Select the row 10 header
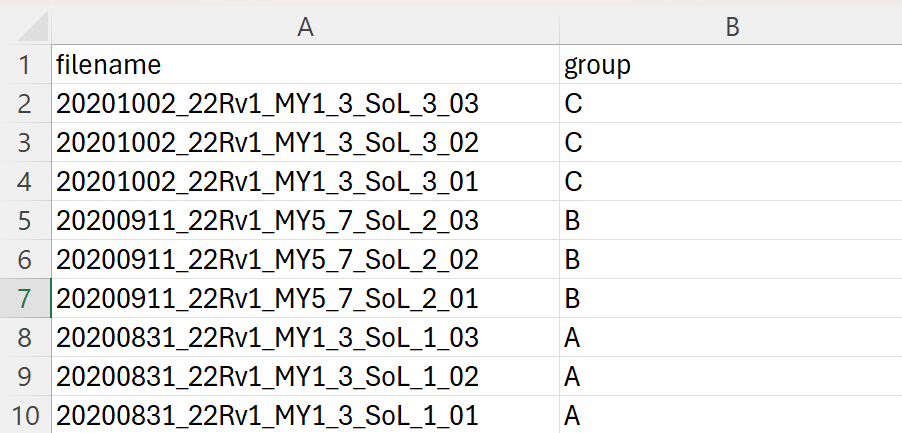Screen dimensions: 902x433 tap(25, 415)
